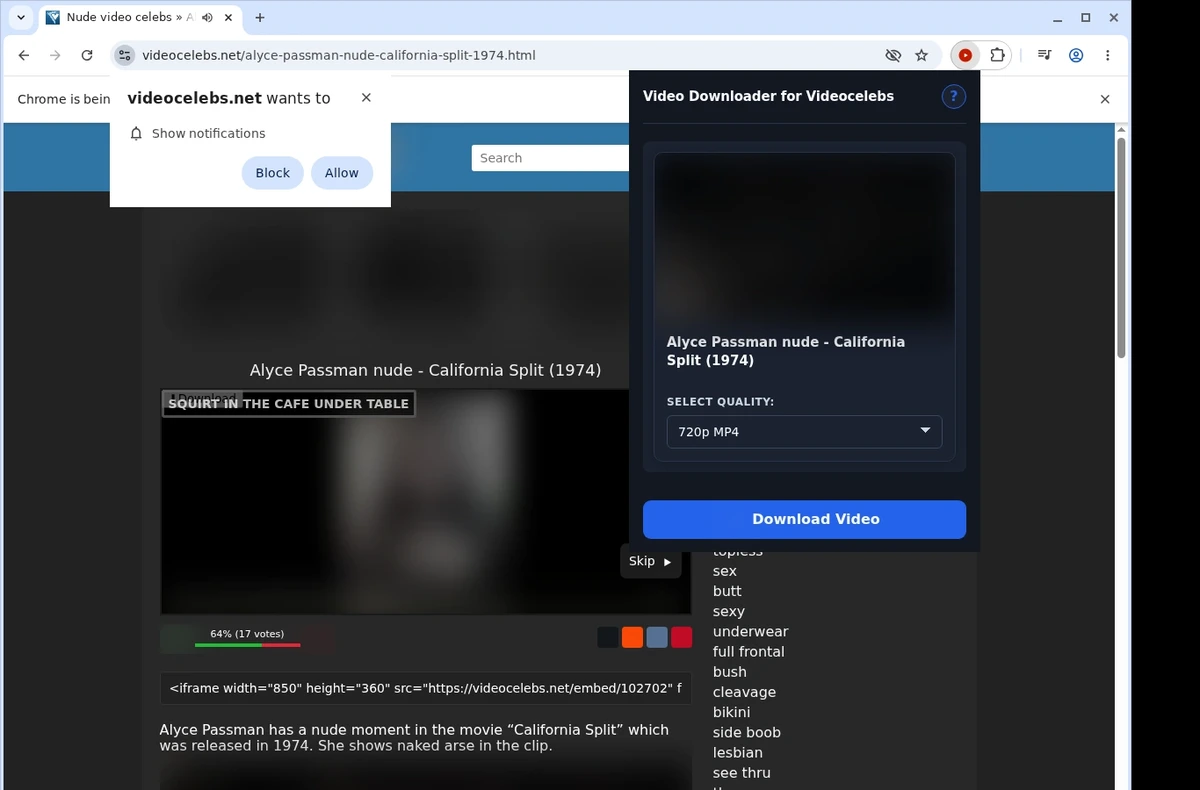Viewport: 1200px width, 790px height.
Task: Click the red share swatch
Action: pyautogui.click(x=681, y=637)
